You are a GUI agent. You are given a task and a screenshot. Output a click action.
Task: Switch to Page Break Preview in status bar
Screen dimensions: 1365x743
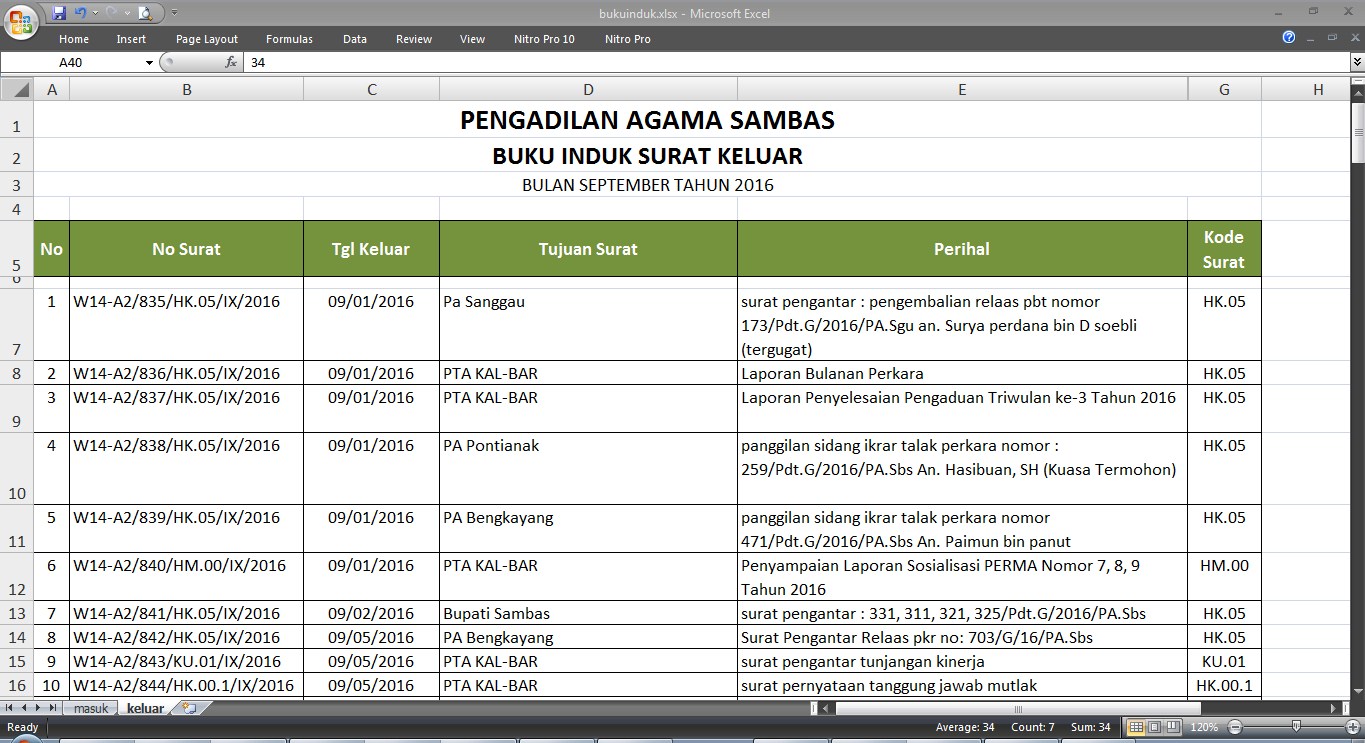tap(1172, 727)
